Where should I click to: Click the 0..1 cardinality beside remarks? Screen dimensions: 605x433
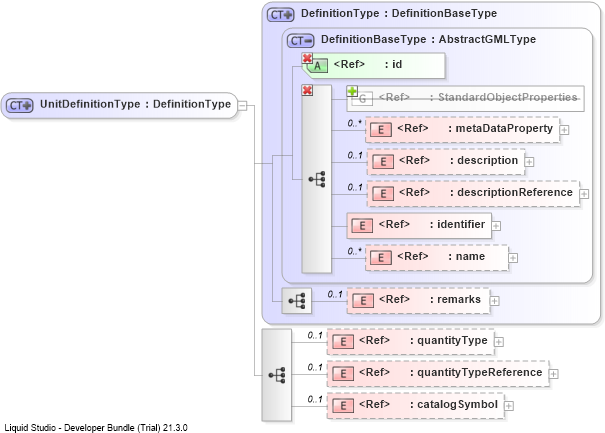coord(335,294)
